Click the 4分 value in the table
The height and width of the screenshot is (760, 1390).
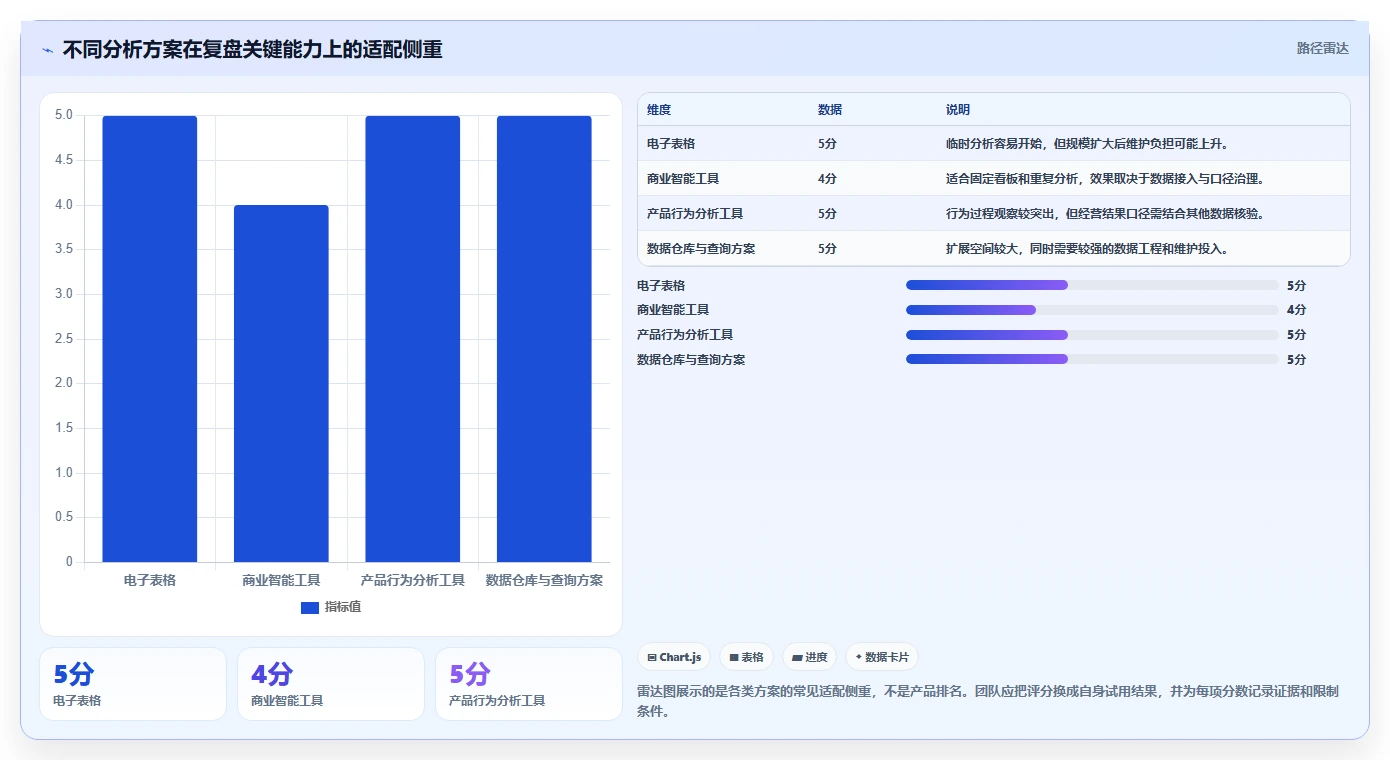coord(827,179)
